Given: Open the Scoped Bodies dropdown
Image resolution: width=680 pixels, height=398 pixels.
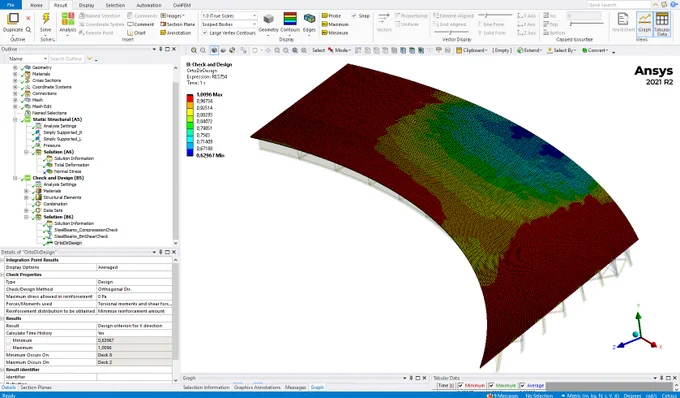Looking at the screenshot, I should (229, 24).
